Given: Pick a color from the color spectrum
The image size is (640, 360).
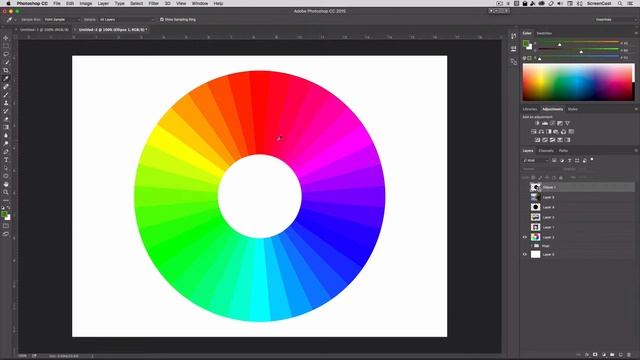Looking at the screenshot, I should [578, 82].
